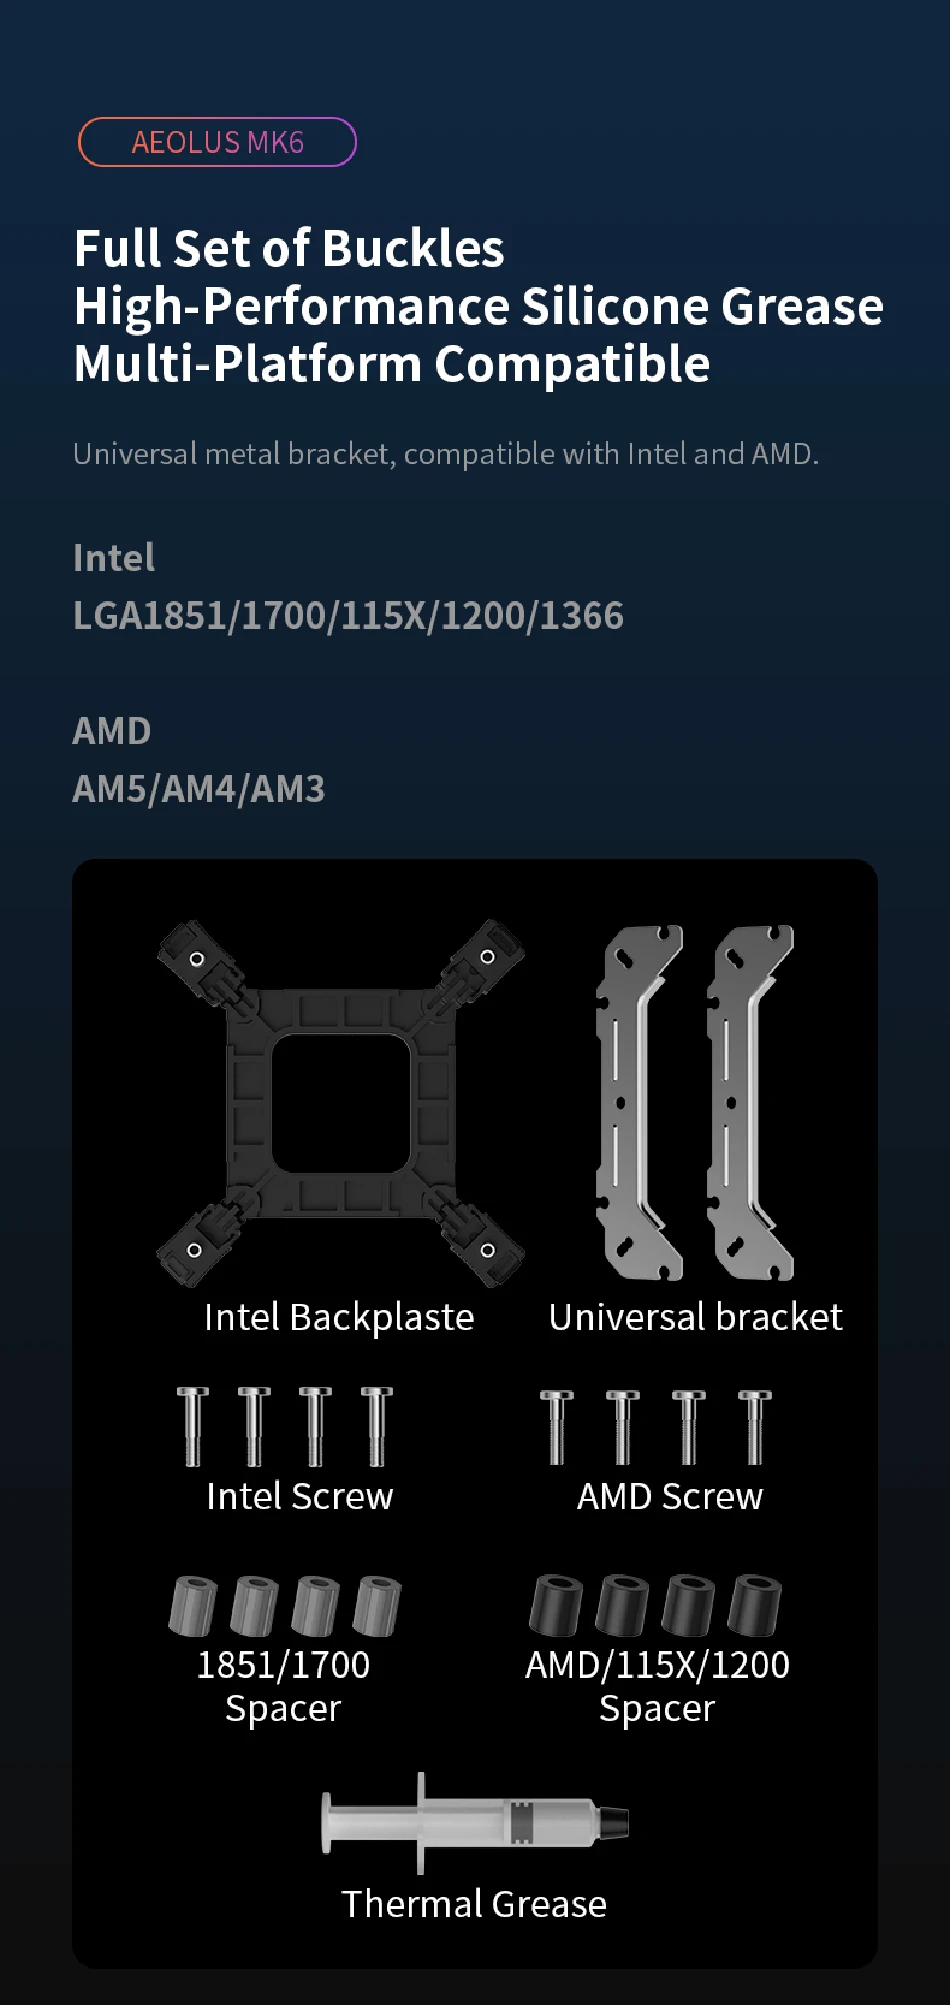Click the 'Universal metal bracket' description text
Viewport: 950px width, 2005px height.
[x=446, y=454]
